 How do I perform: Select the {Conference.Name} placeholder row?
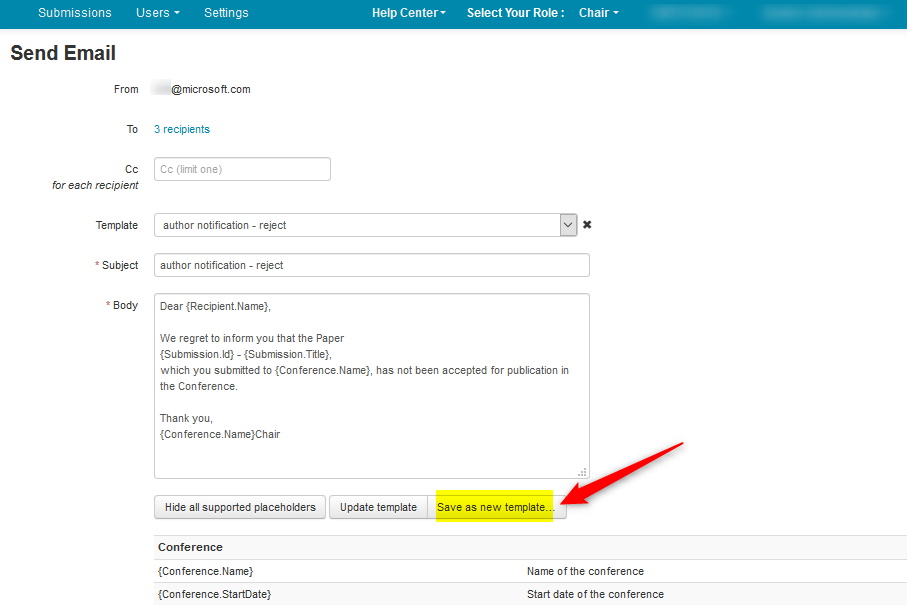[x=206, y=571]
